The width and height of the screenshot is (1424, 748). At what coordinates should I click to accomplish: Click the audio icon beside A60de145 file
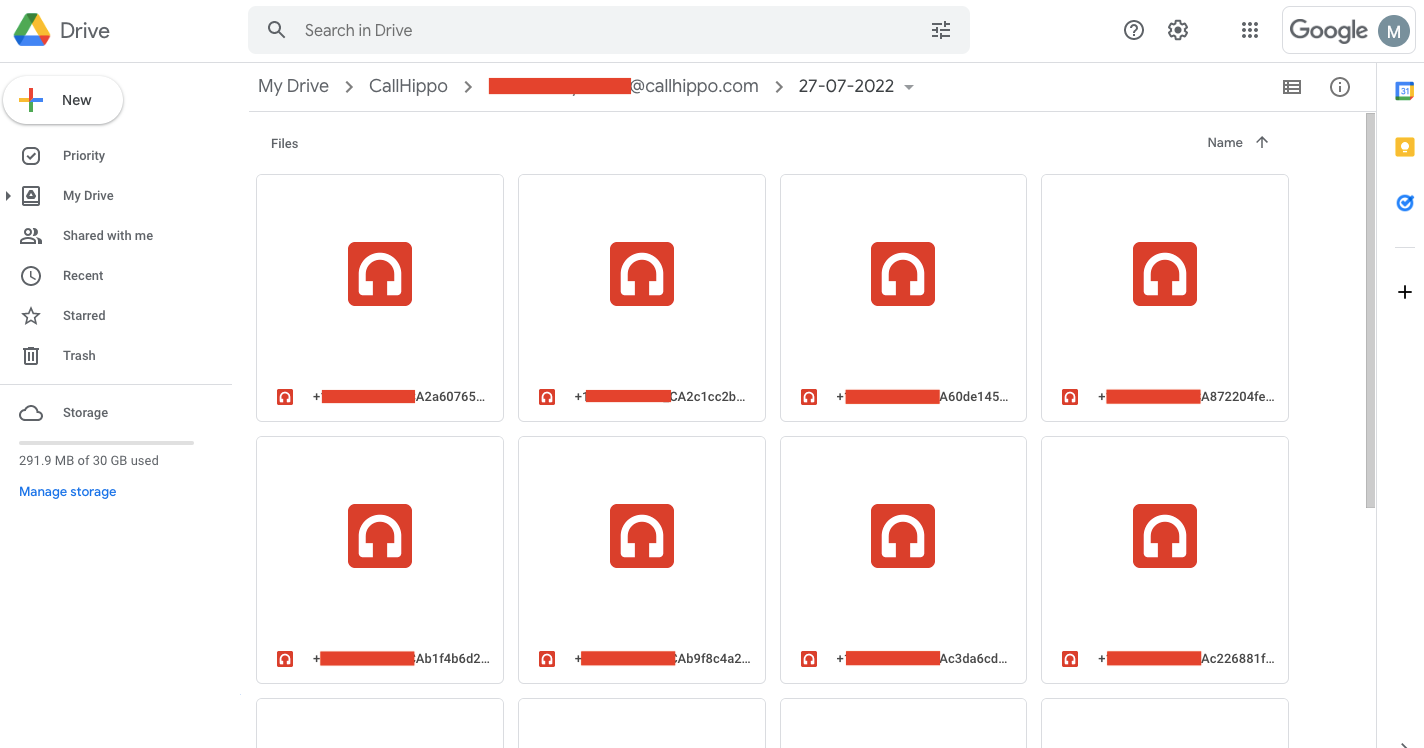809,397
